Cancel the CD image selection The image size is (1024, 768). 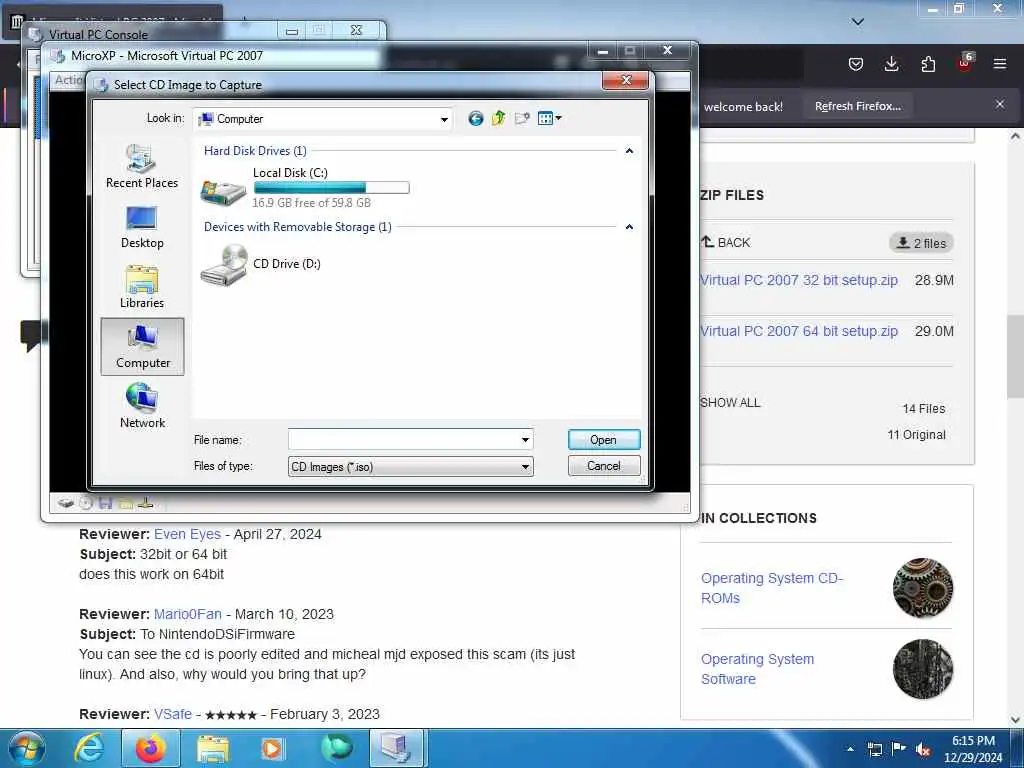pyautogui.click(x=603, y=466)
